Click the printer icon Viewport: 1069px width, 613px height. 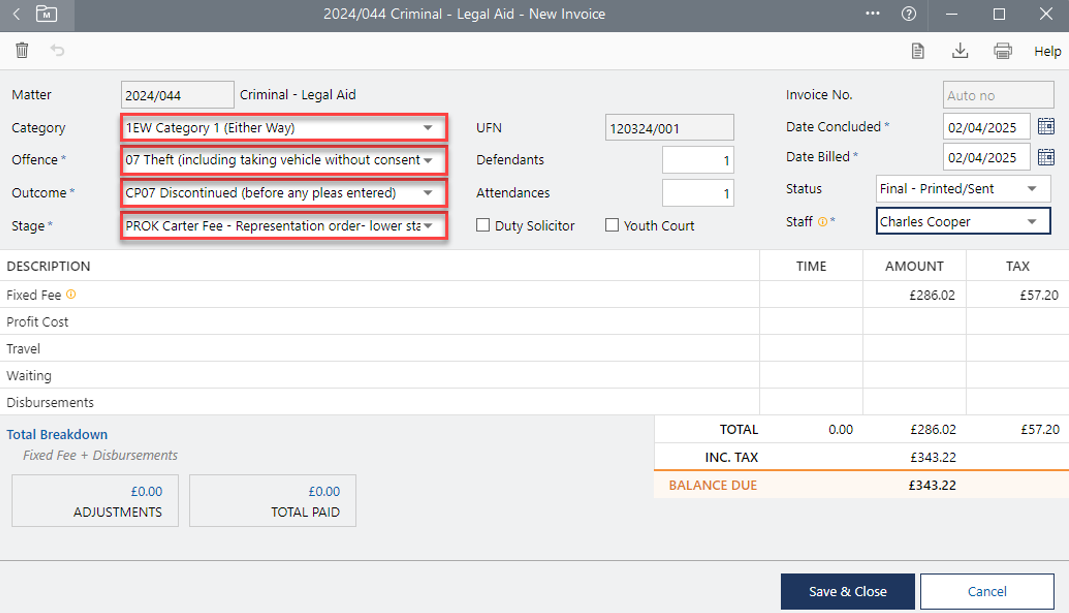(1002, 51)
